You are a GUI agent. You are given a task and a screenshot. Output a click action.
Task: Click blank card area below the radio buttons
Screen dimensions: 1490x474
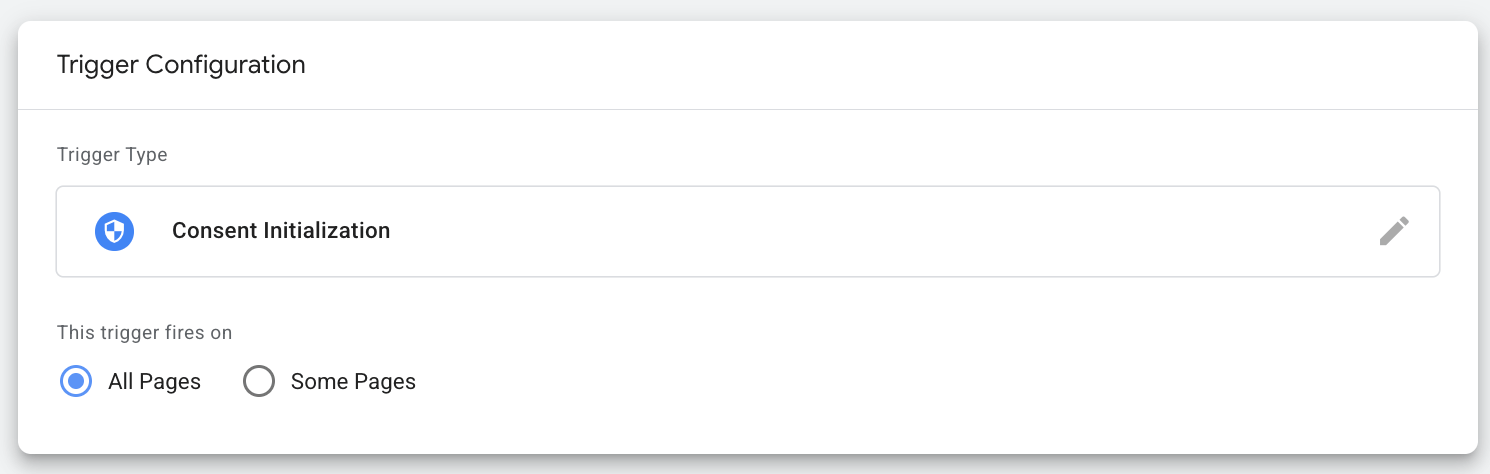[x=748, y=428]
